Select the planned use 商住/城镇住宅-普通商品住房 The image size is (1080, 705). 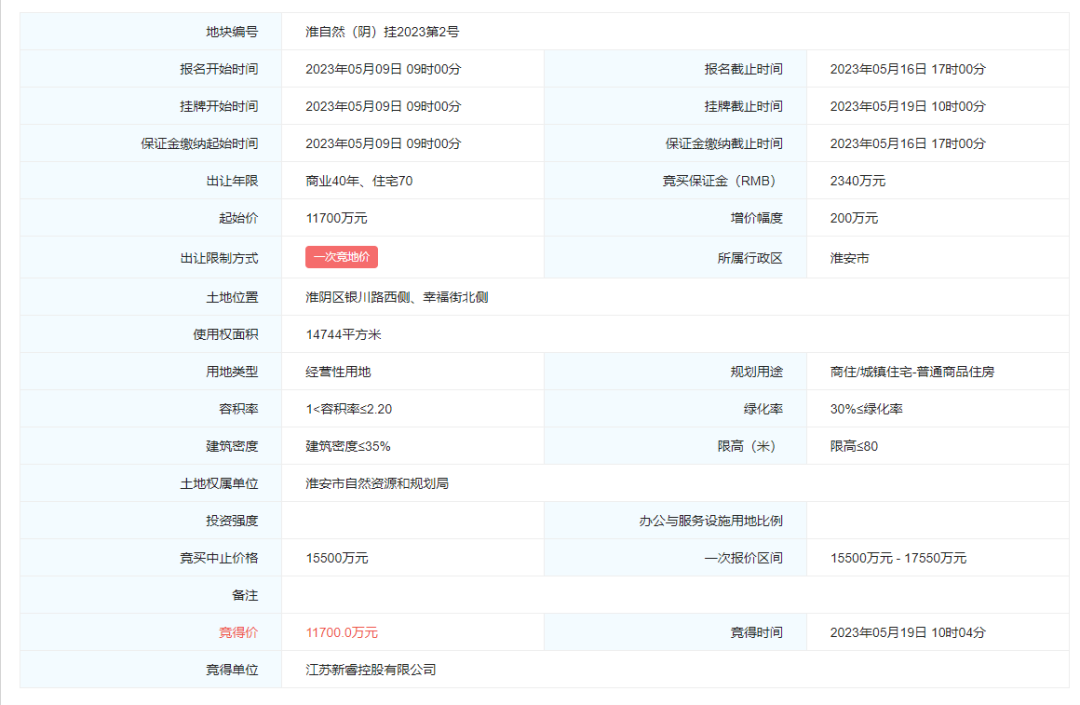(x=912, y=371)
